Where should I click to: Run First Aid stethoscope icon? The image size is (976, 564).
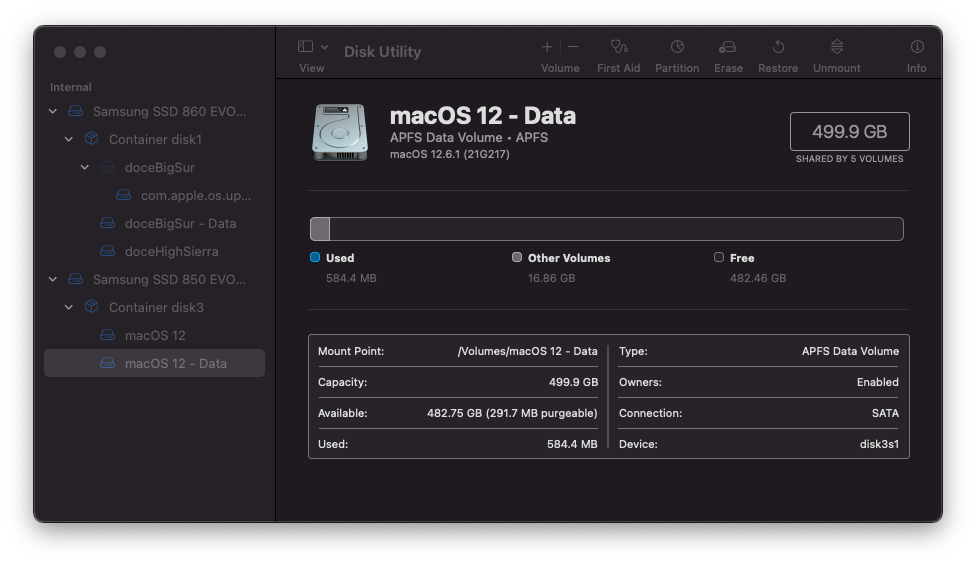(x=619, y=47)
